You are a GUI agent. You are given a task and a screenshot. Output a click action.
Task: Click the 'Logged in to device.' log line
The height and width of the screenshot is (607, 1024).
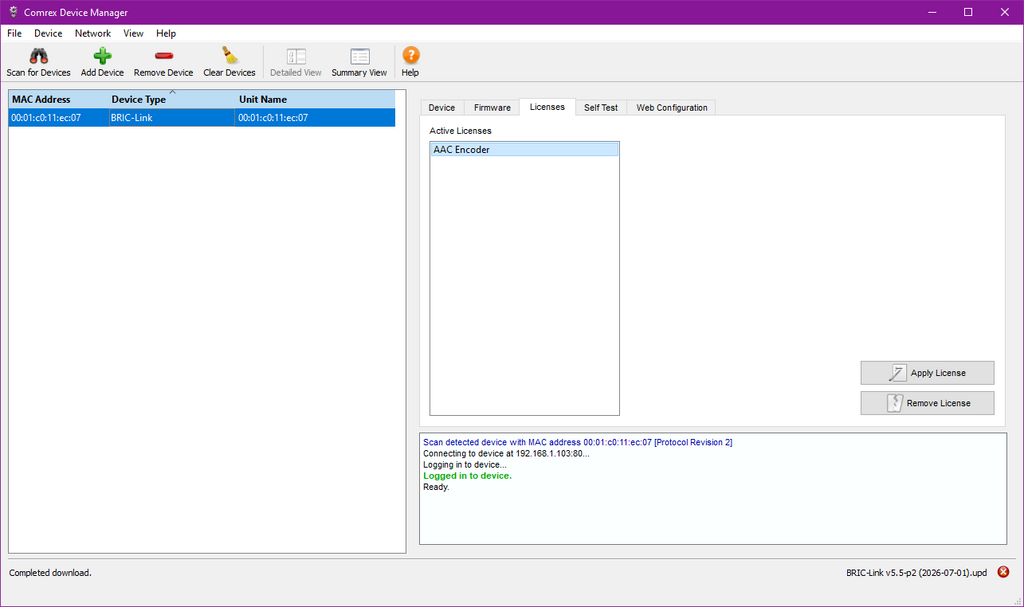pyautogui.click(x=468, y=476)
